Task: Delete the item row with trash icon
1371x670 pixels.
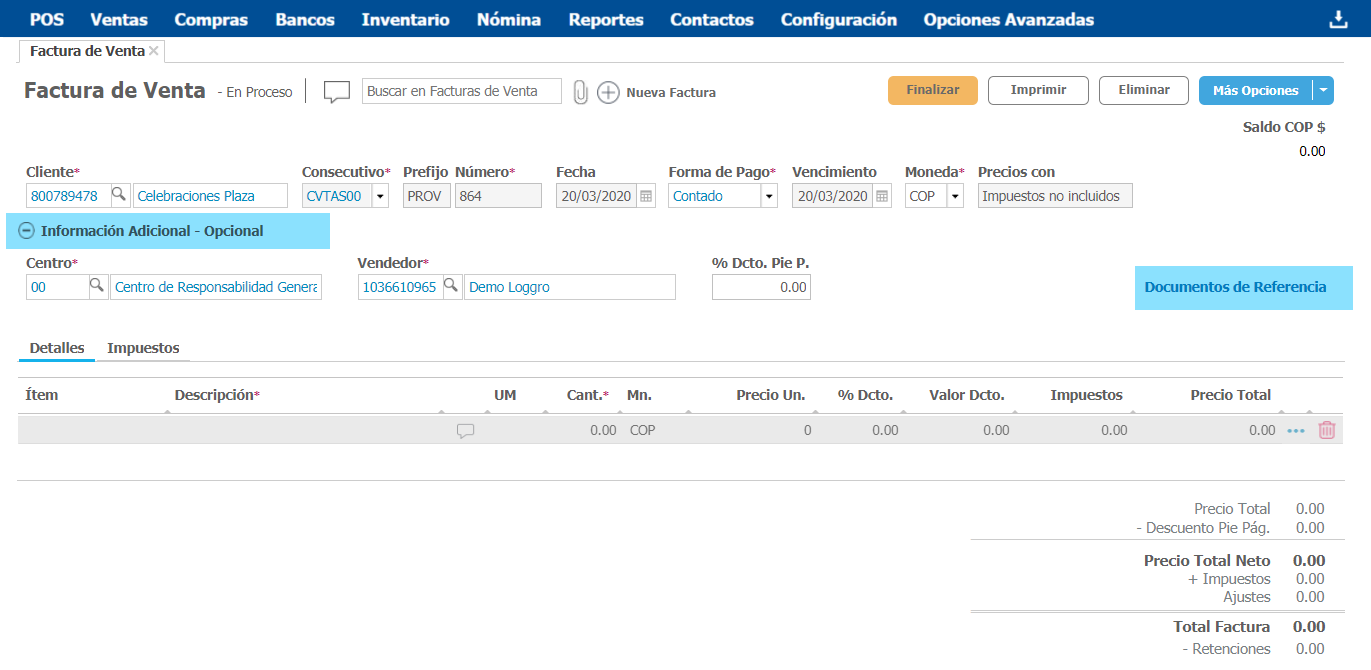Action: click(x=1326, y=430)
